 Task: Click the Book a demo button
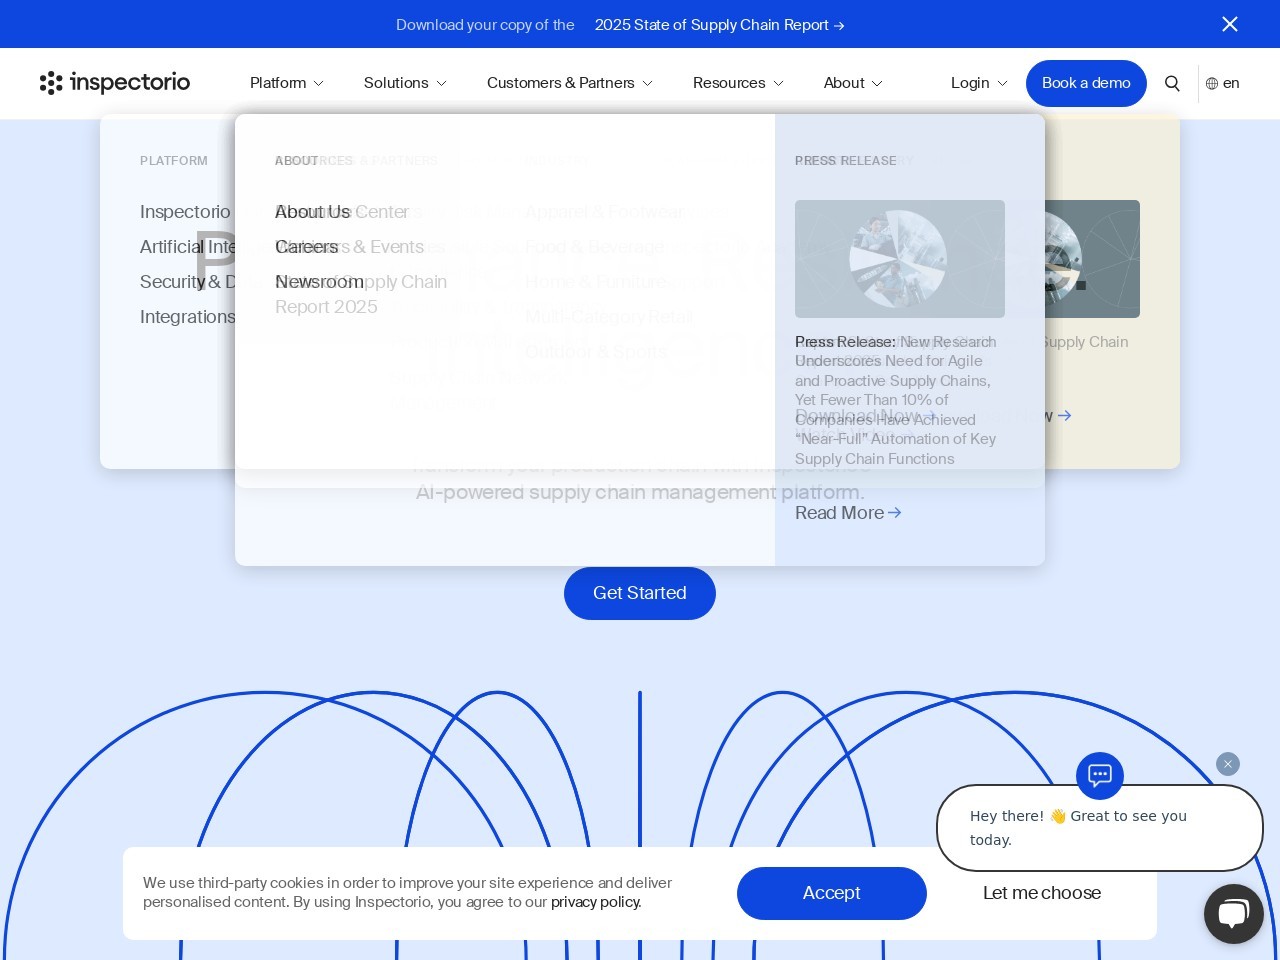tap(1086, 83)
